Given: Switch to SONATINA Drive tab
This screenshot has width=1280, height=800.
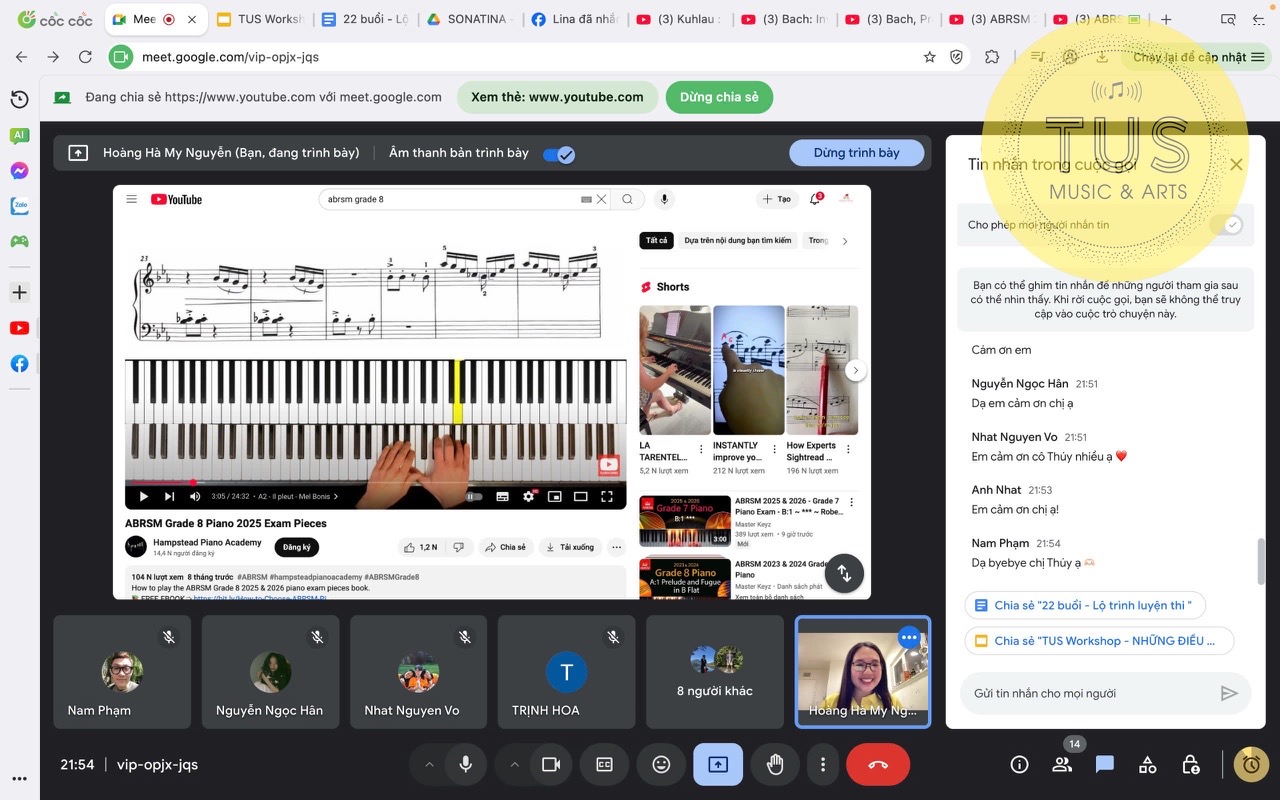Looking at the screenshot, I should (468, 19).
